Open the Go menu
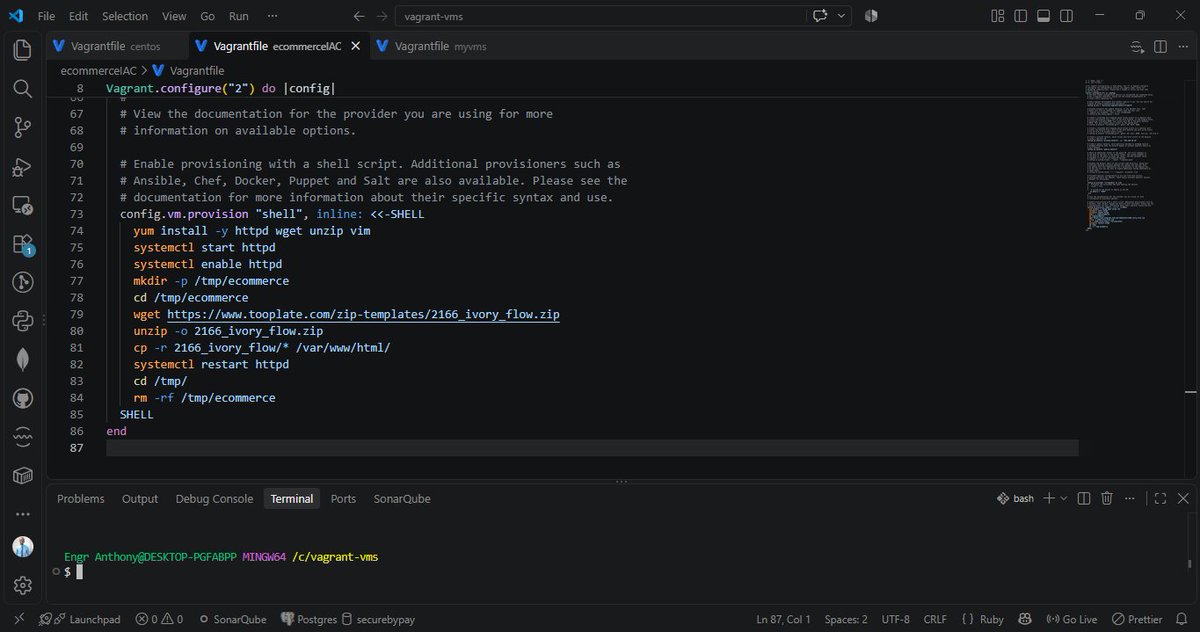The width and height of the screenshot is (1200, 632). click(x=208, y=16)
